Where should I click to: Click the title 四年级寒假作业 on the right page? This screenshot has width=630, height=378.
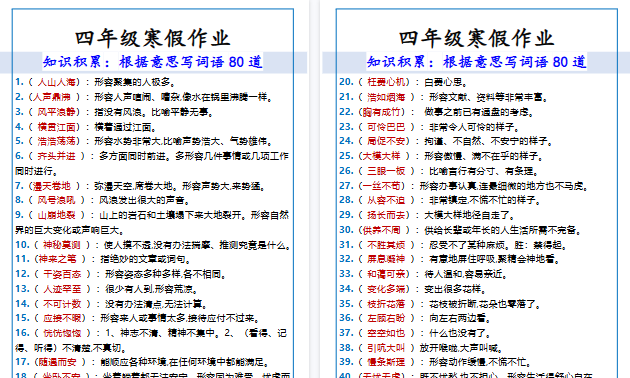477,38
